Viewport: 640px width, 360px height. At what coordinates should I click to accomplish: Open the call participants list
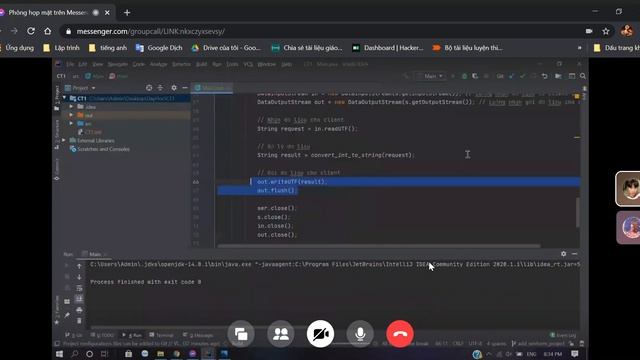[280, 334]
